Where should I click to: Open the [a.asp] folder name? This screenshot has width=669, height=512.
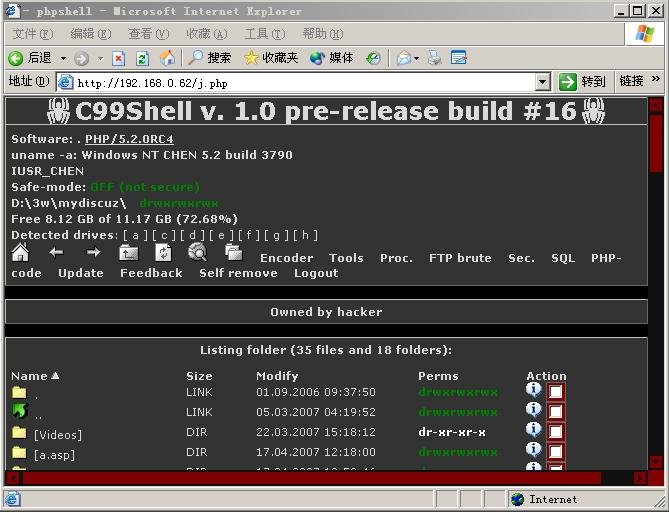point(54,455)
